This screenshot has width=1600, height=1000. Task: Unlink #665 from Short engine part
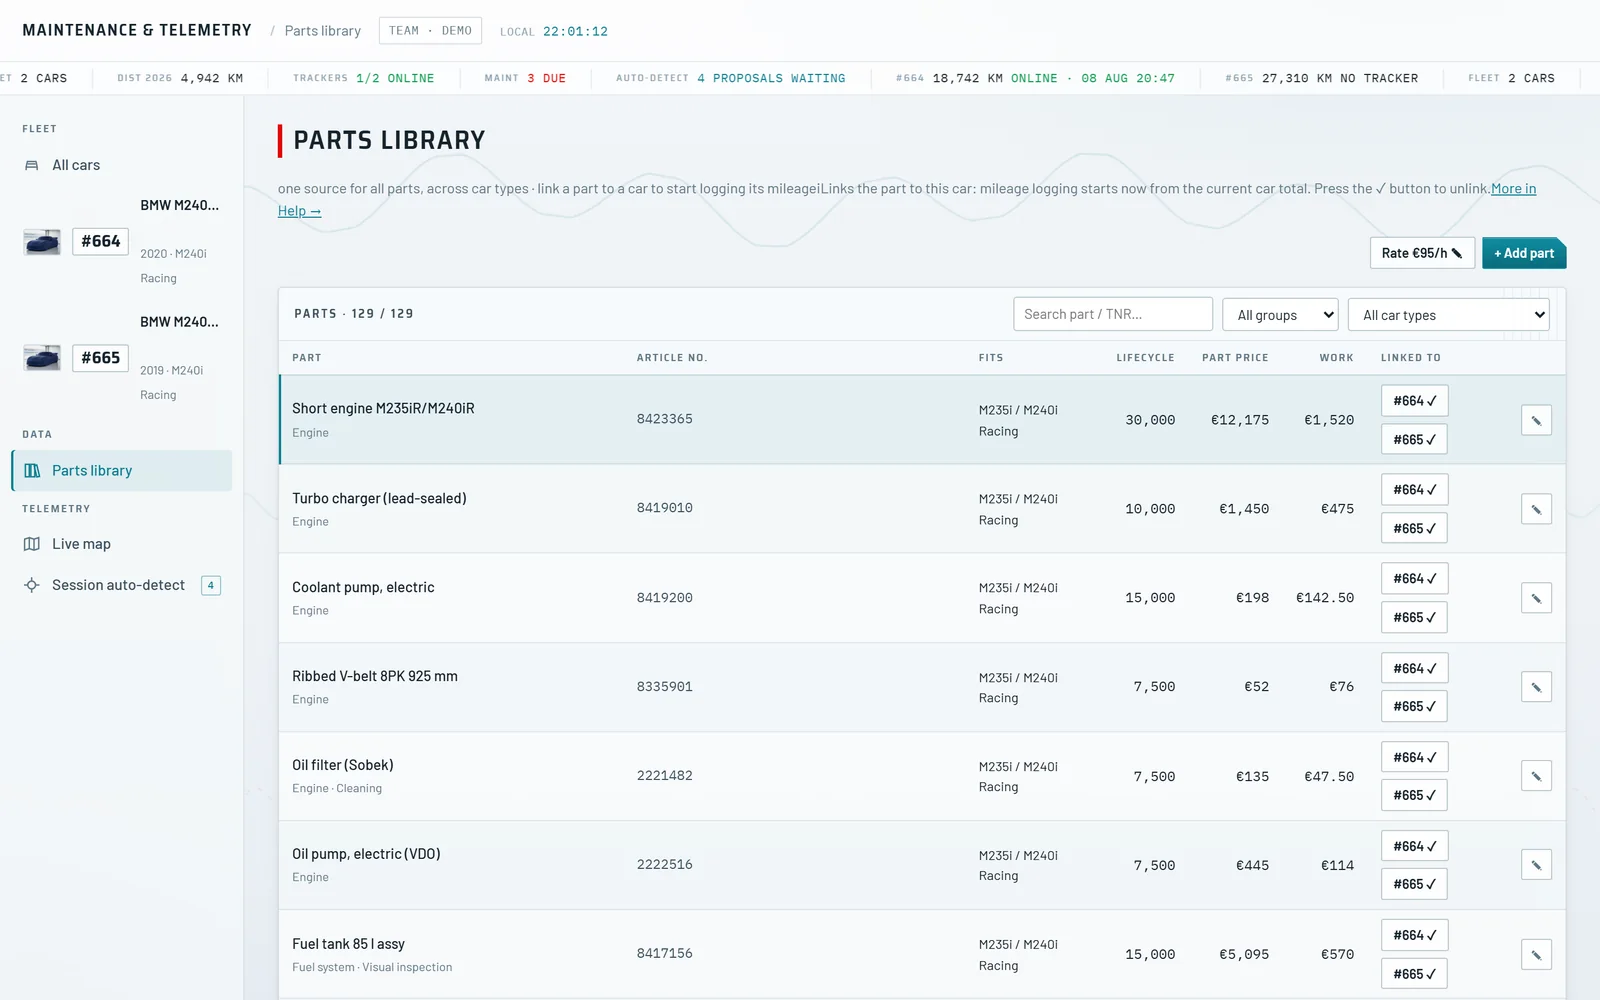1414,439
